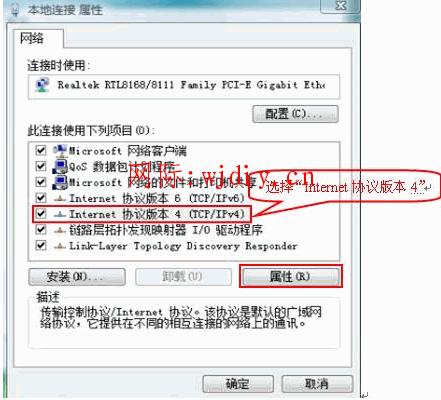The height and width of the screenshot is (400, 441).
Task: Toggle the Internet 协议版本 4 (TCP/IPv4) checkbox
Action: [x=41, y=213]
